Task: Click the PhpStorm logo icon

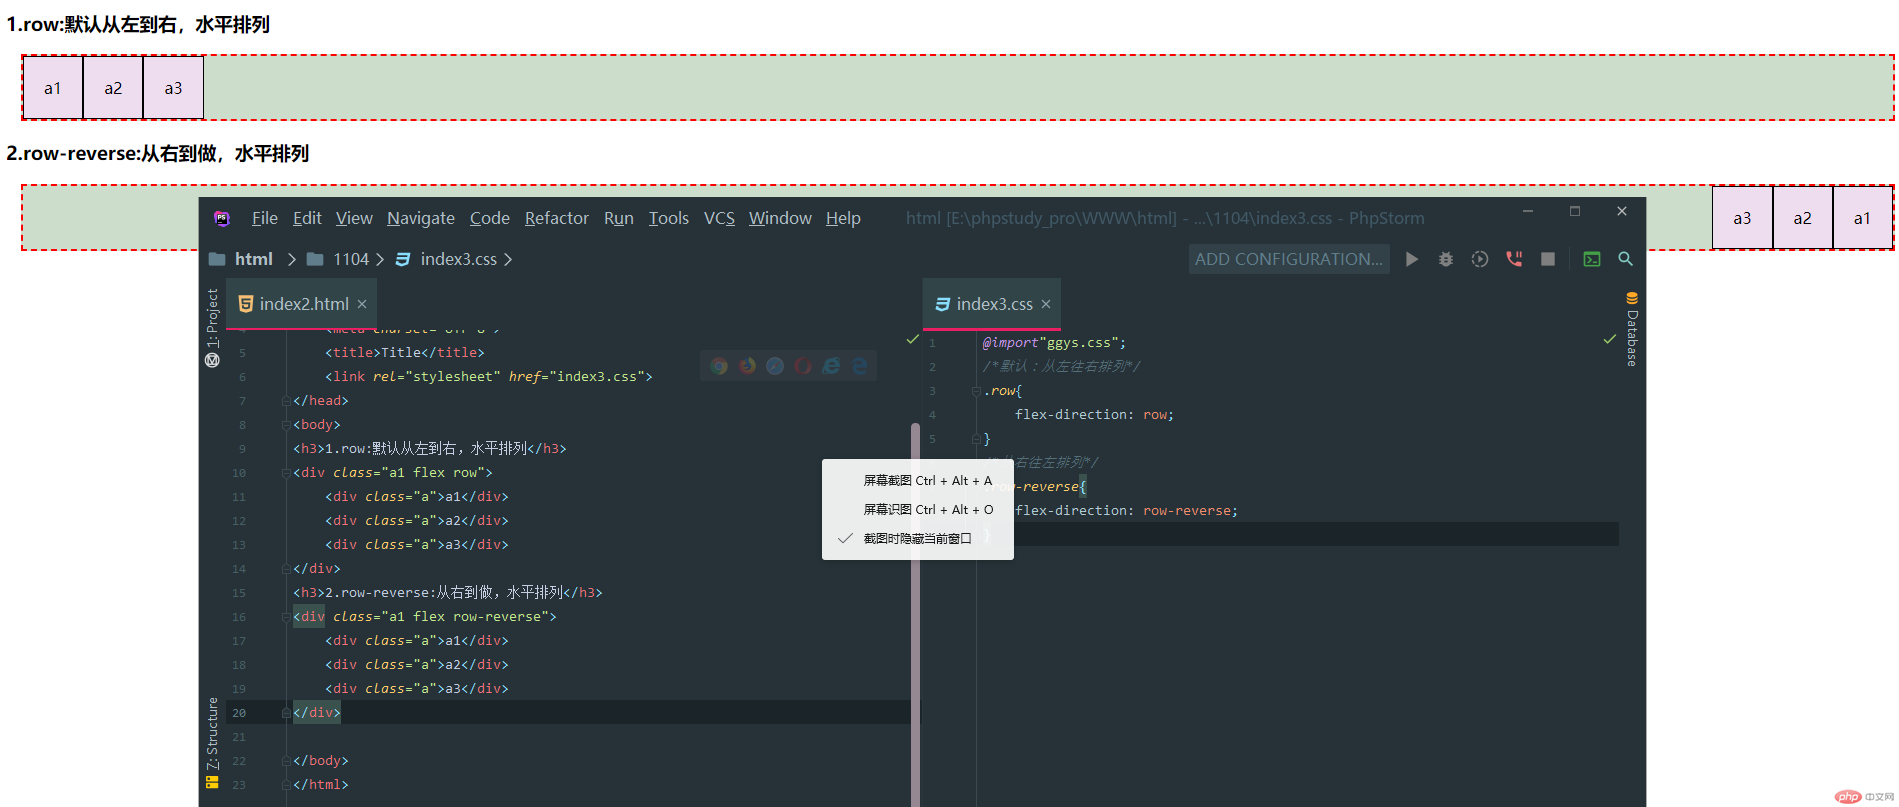Action: pos(221,218)
